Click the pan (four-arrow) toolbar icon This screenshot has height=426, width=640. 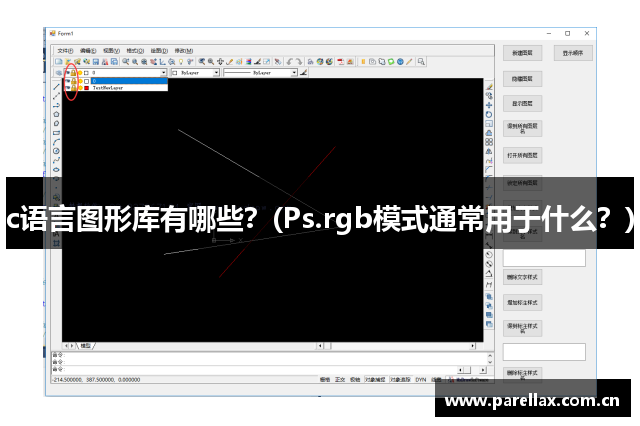coord(220,62)
